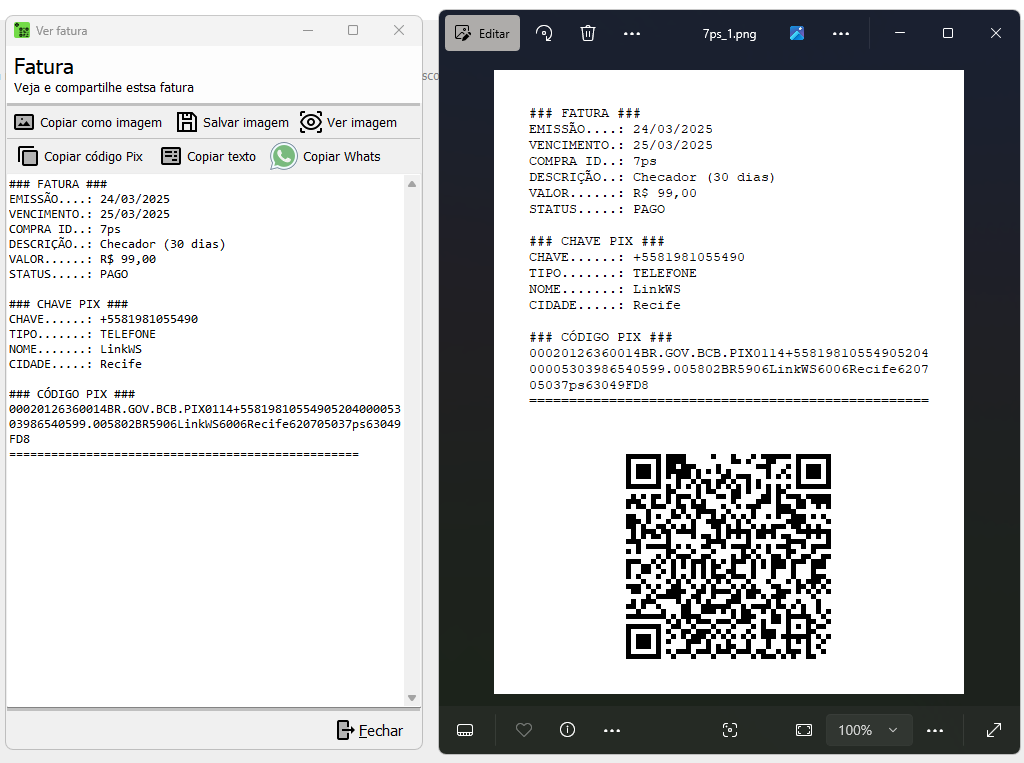Click the 7ps_1.png file name title
The width and height of the screenshot is (1024, 763).
[729, 33]
